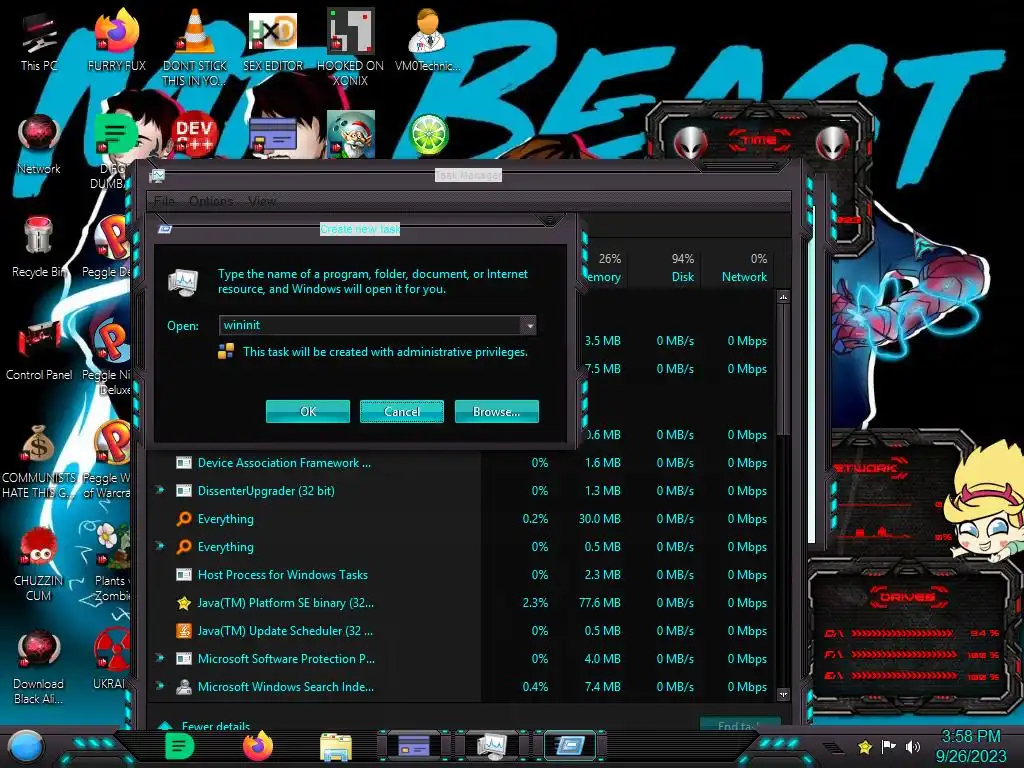Click OK in Create new task dialog
1024x768 pixels.
308,411
